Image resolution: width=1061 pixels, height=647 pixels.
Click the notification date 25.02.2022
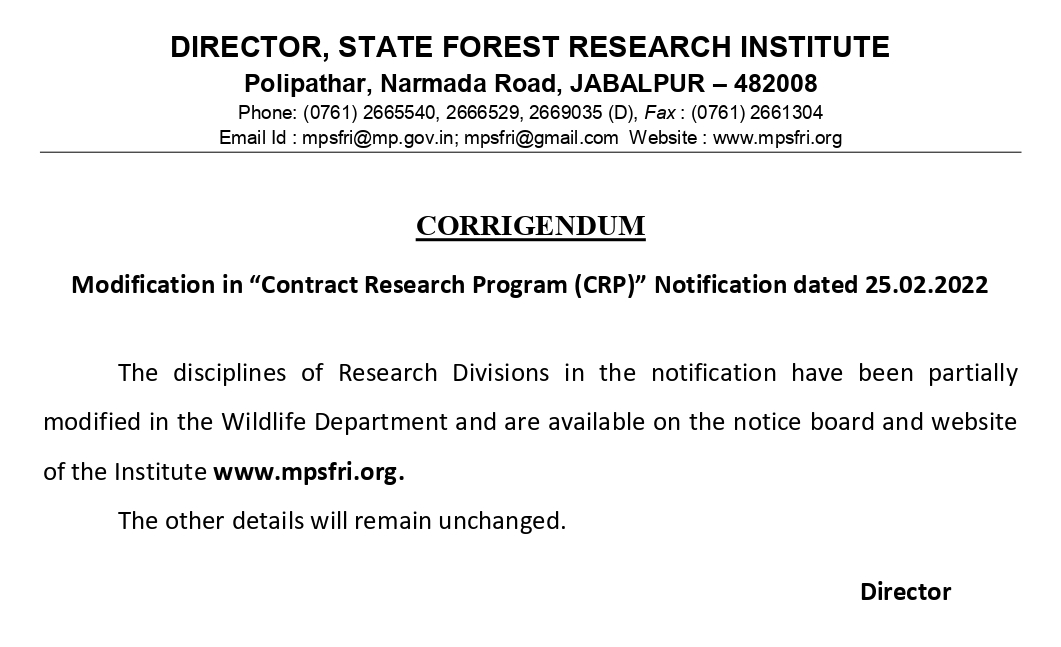[x=926, y=284]
